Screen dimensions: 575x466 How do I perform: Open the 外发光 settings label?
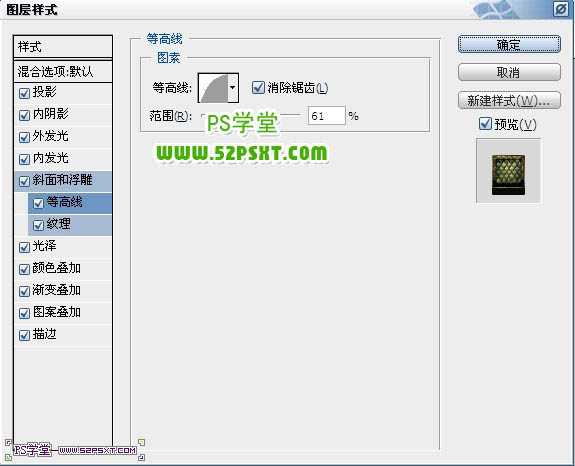click(x=51, y=136)
